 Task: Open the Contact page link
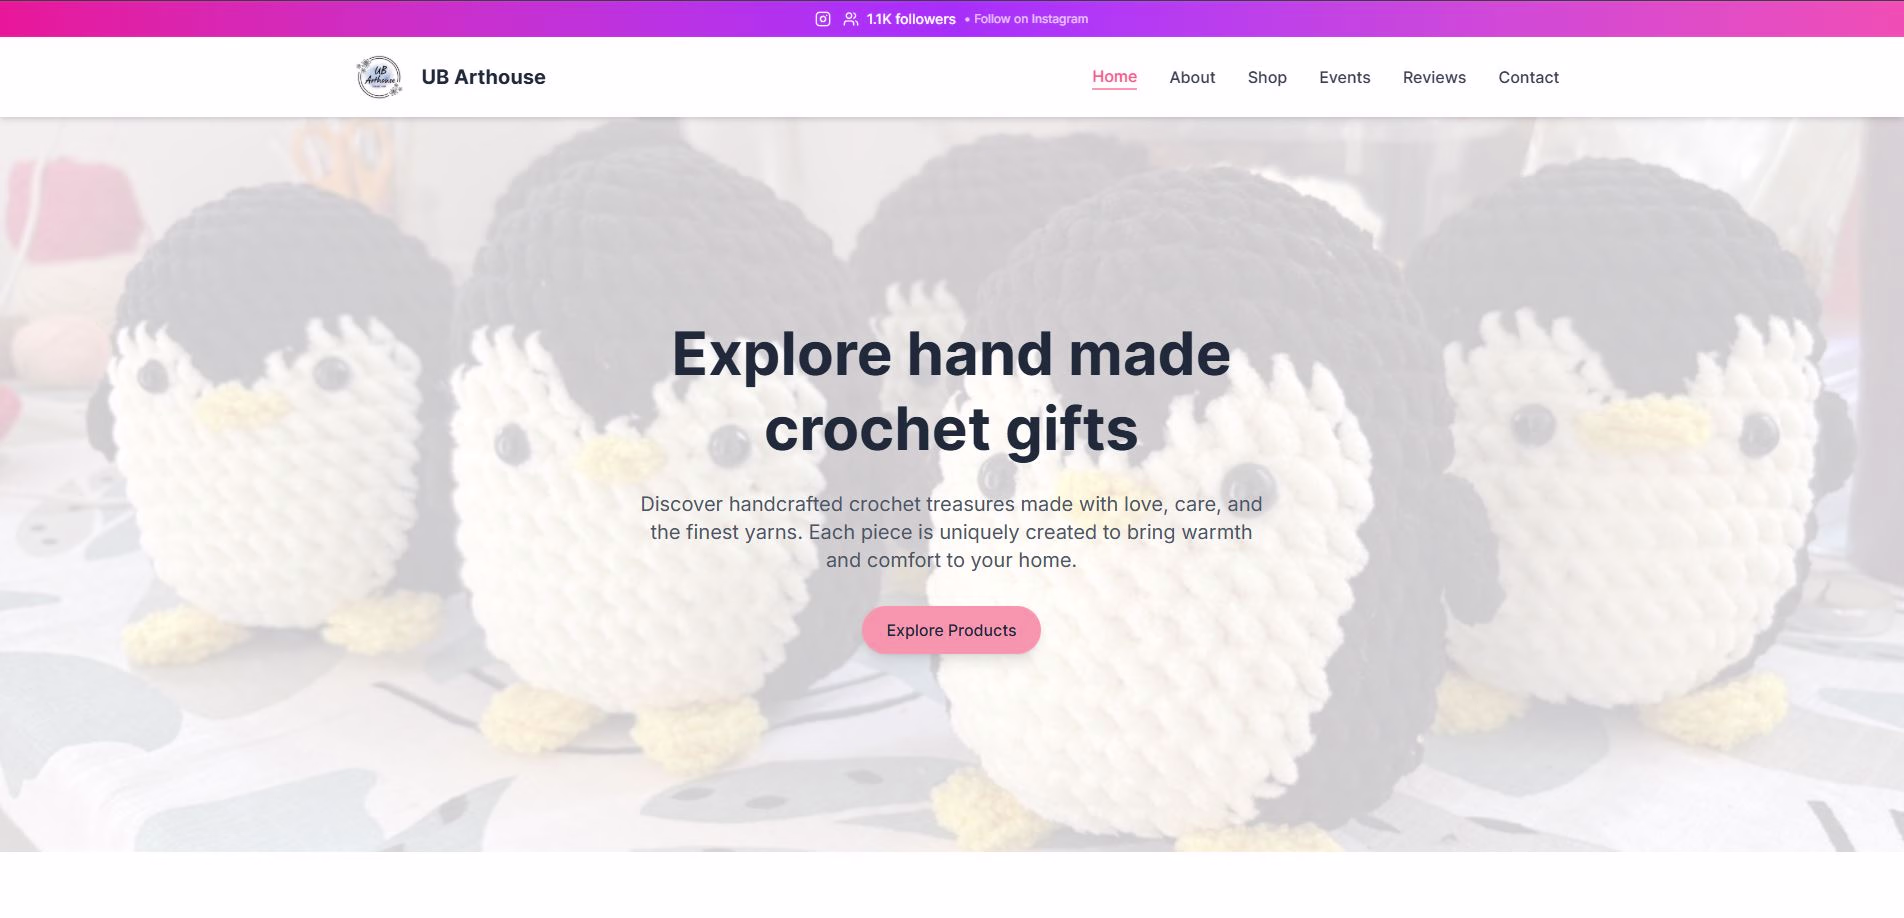point(1528,77)
